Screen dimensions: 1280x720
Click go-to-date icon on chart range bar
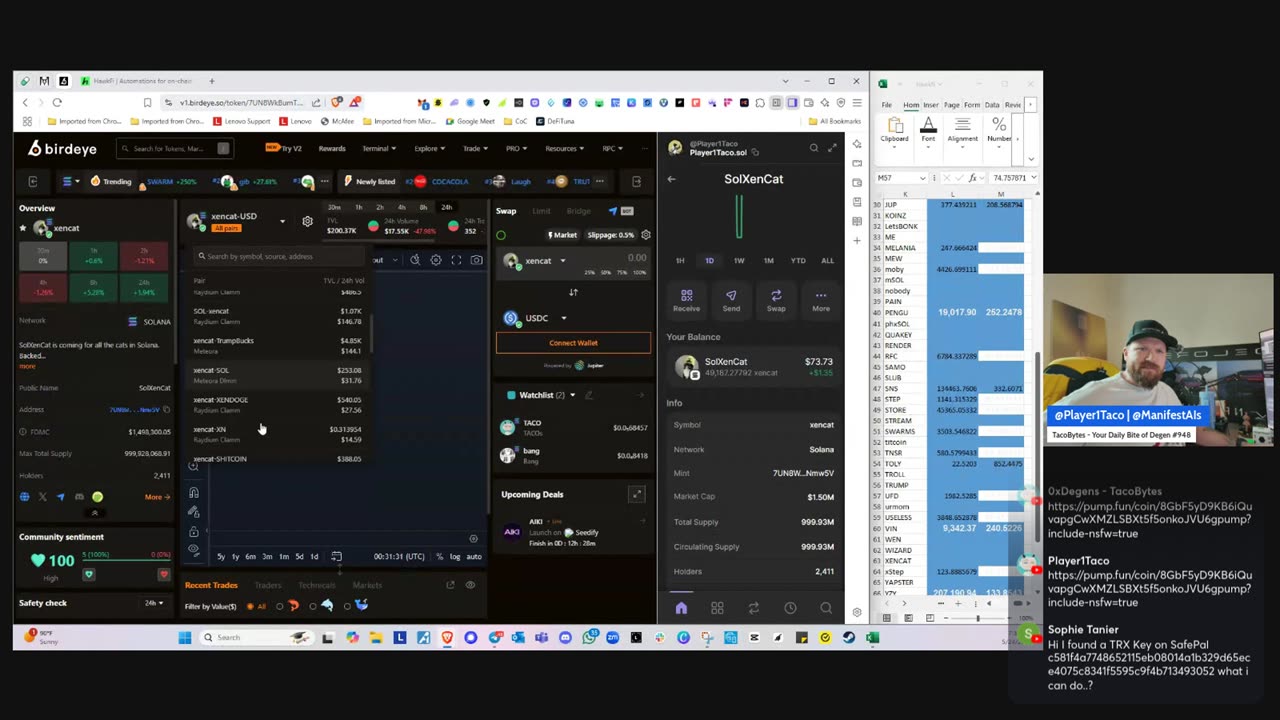coord(336,556)
